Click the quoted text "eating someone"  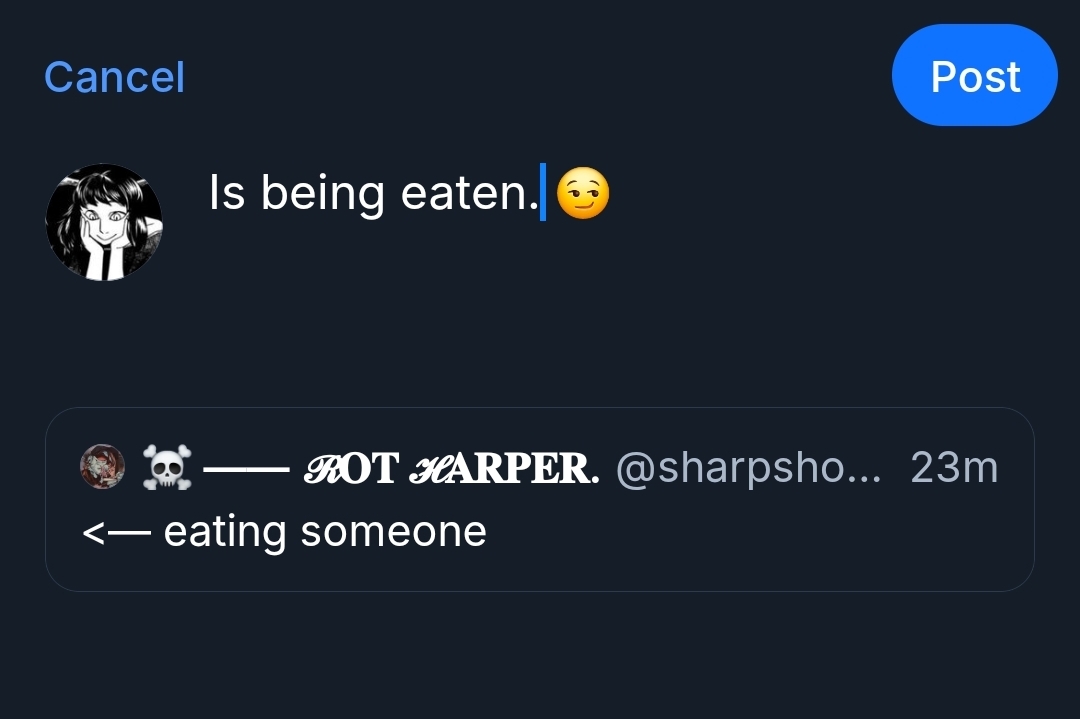(x=325, y=531)
